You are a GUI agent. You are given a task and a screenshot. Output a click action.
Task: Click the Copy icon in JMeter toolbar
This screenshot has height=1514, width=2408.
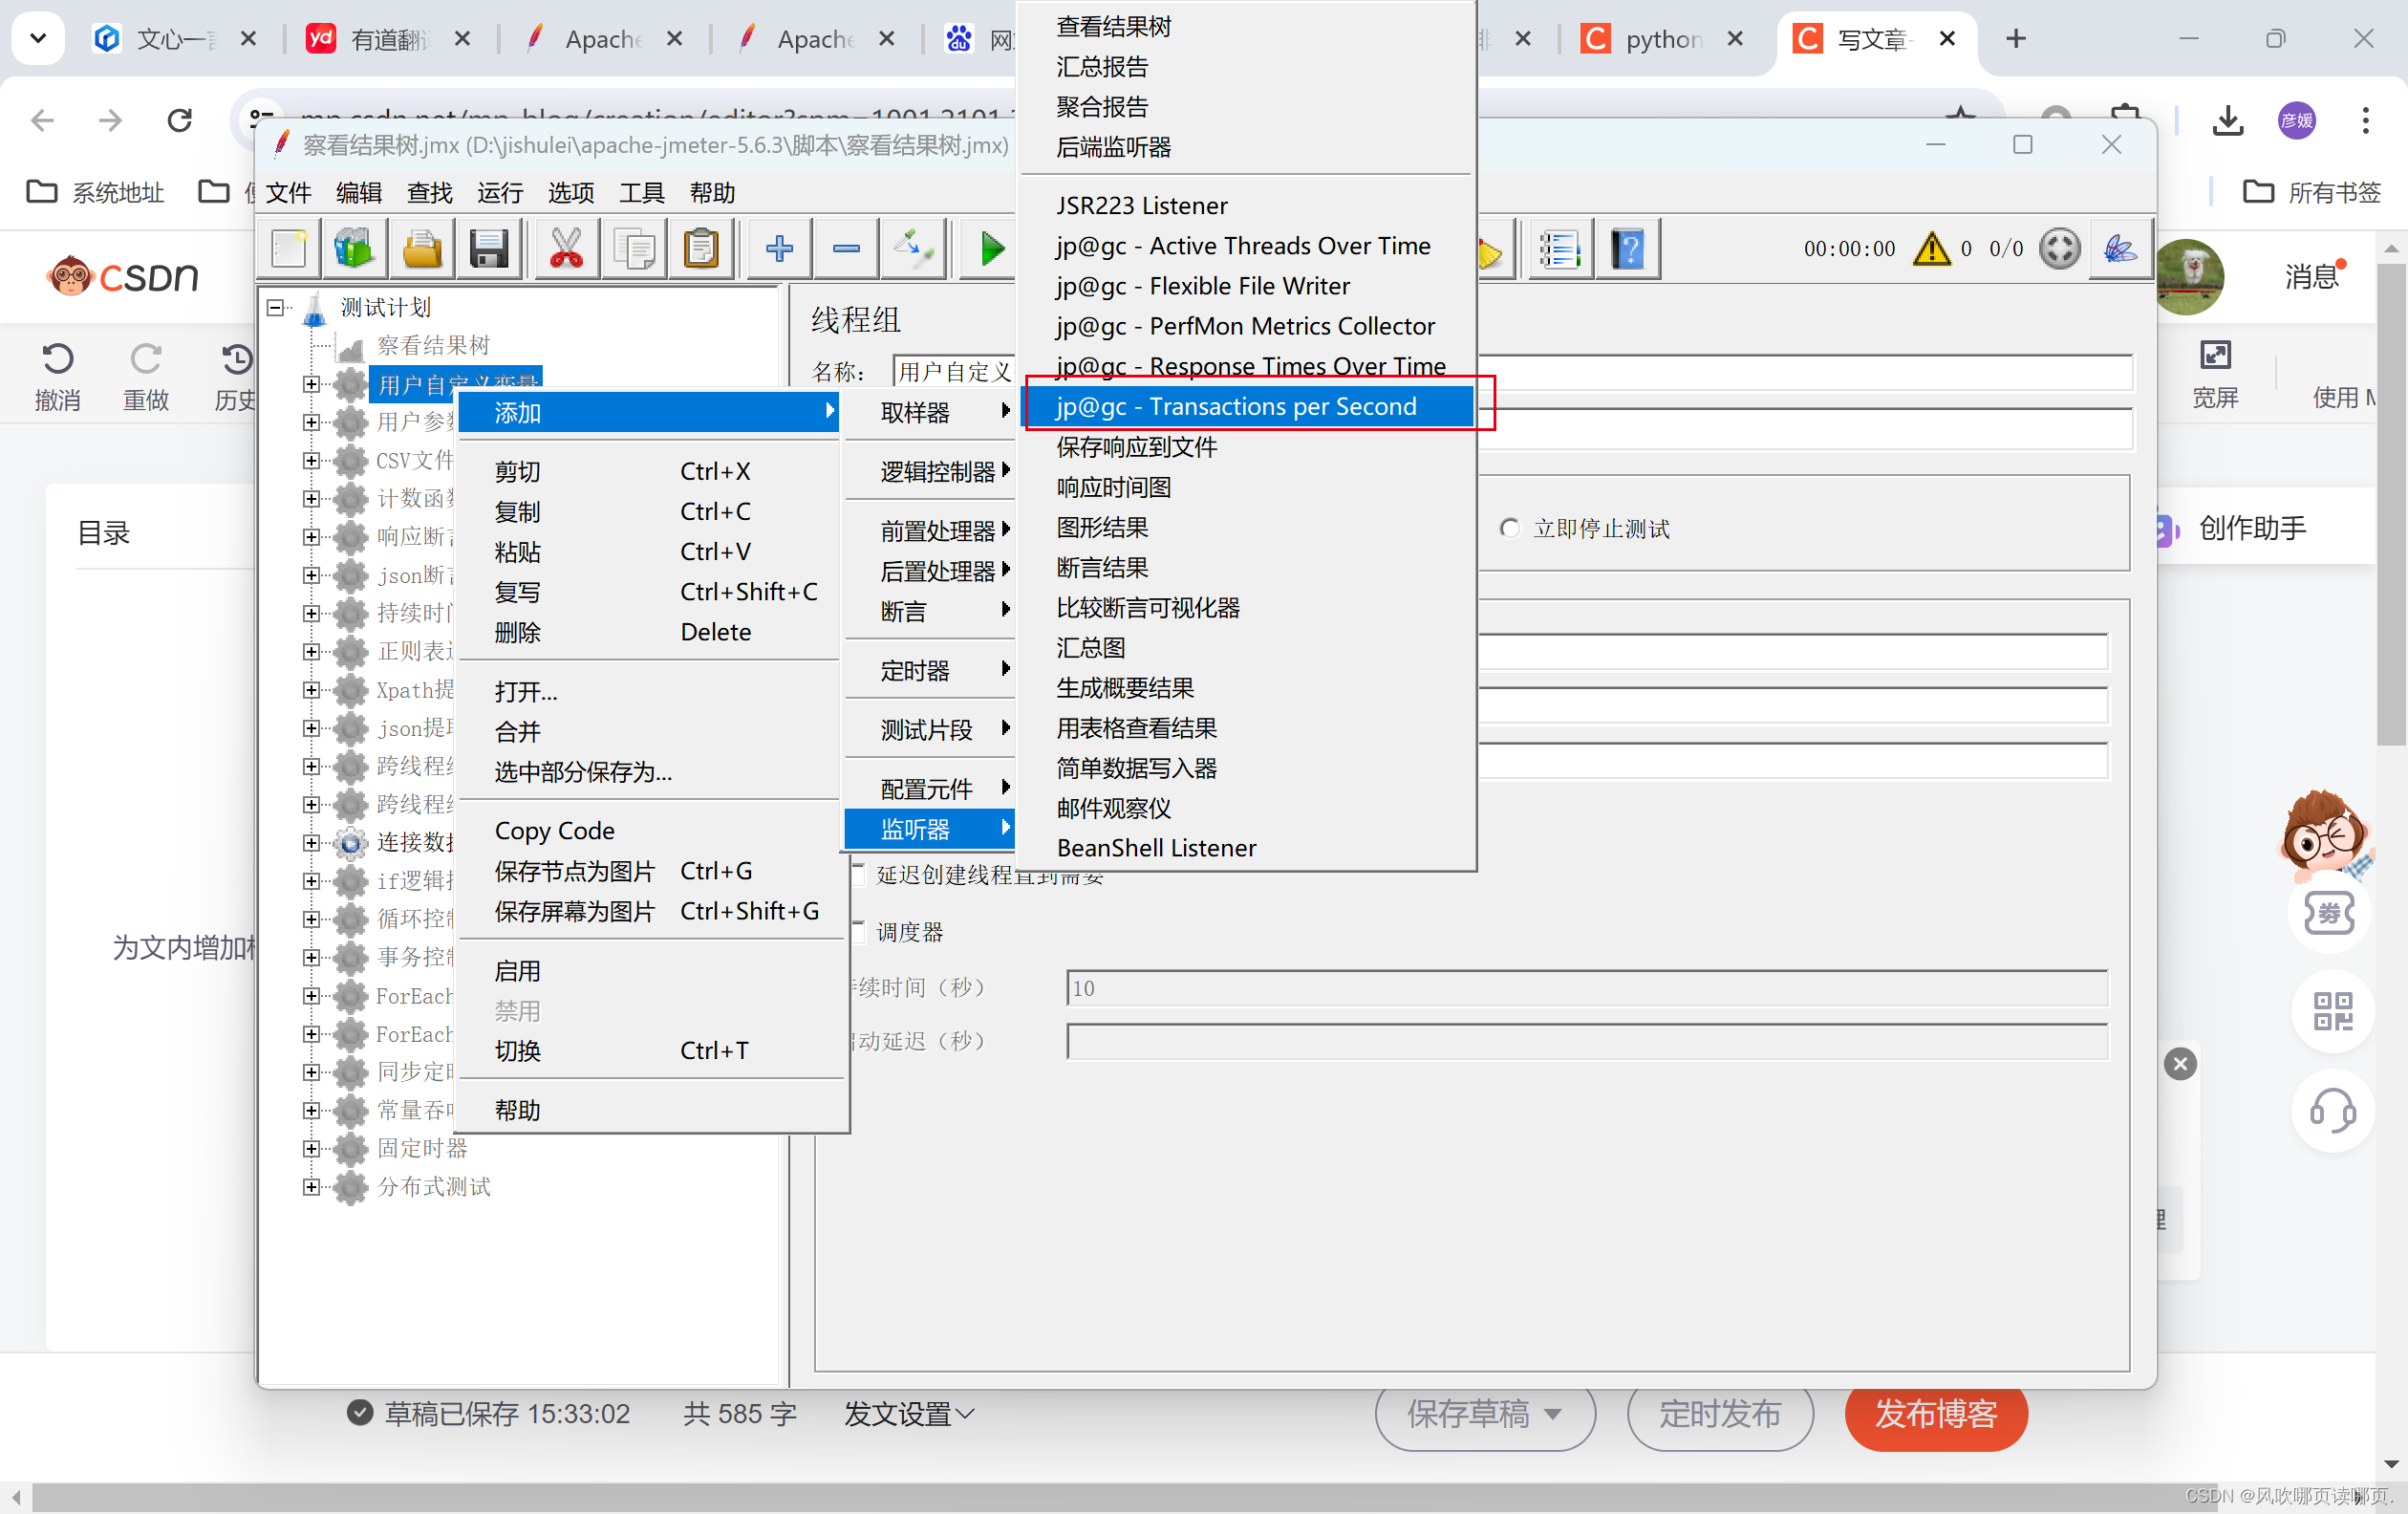(633, 248)
